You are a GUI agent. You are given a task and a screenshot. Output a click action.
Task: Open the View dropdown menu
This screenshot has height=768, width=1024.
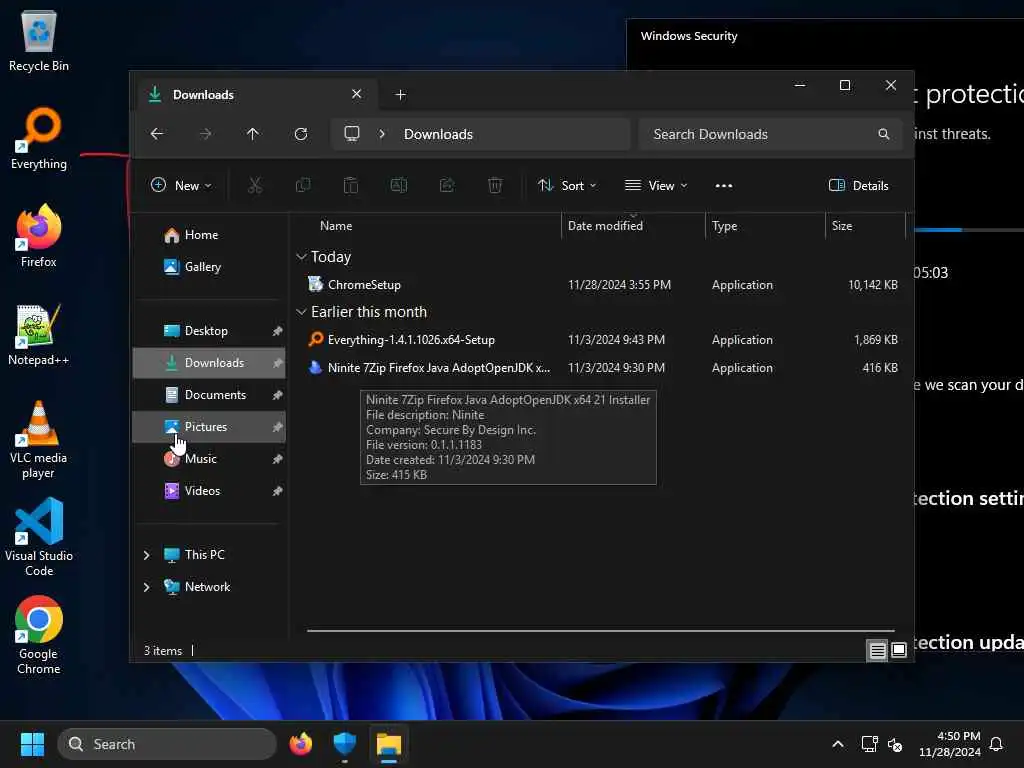coord(656,185)
